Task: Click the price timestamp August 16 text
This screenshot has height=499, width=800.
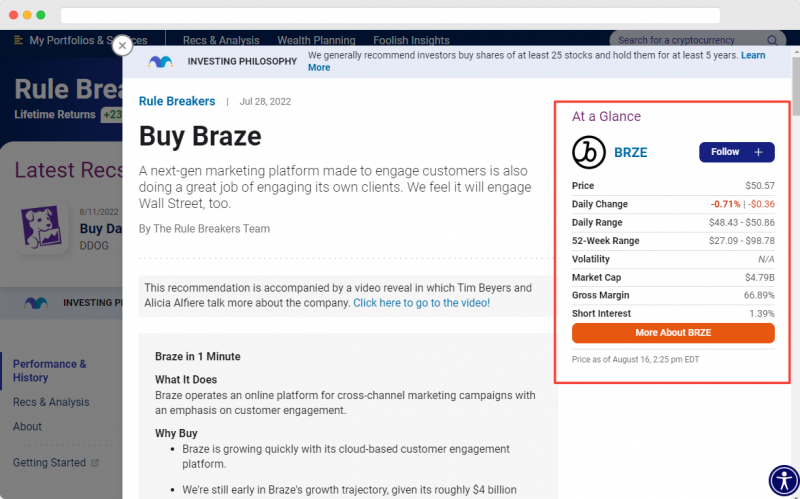Action: pyautogui.click(x=635, y=359)
